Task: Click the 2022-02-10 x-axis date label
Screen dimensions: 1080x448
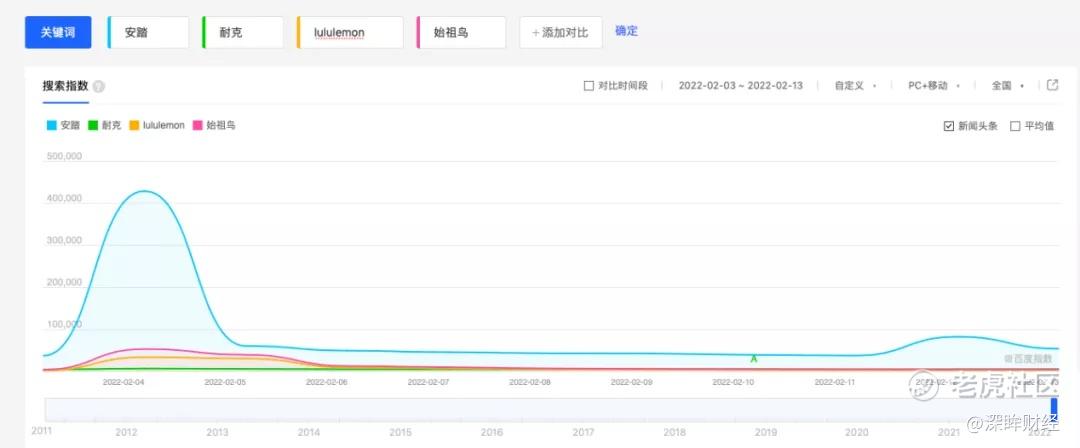Action: point(733,381)
